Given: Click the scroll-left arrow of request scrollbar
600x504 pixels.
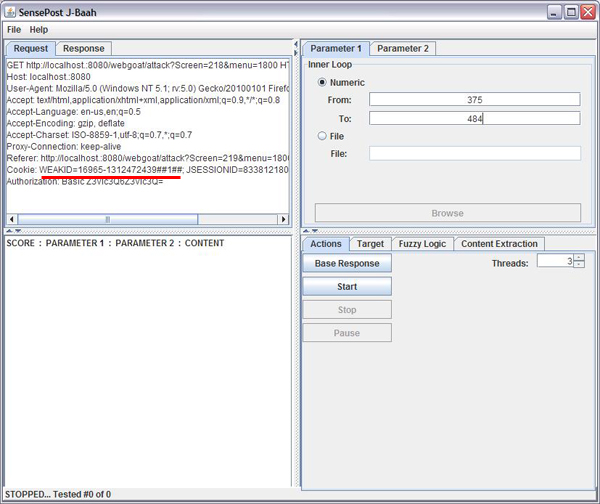Looking at the screenshot, I should [12, 219].
